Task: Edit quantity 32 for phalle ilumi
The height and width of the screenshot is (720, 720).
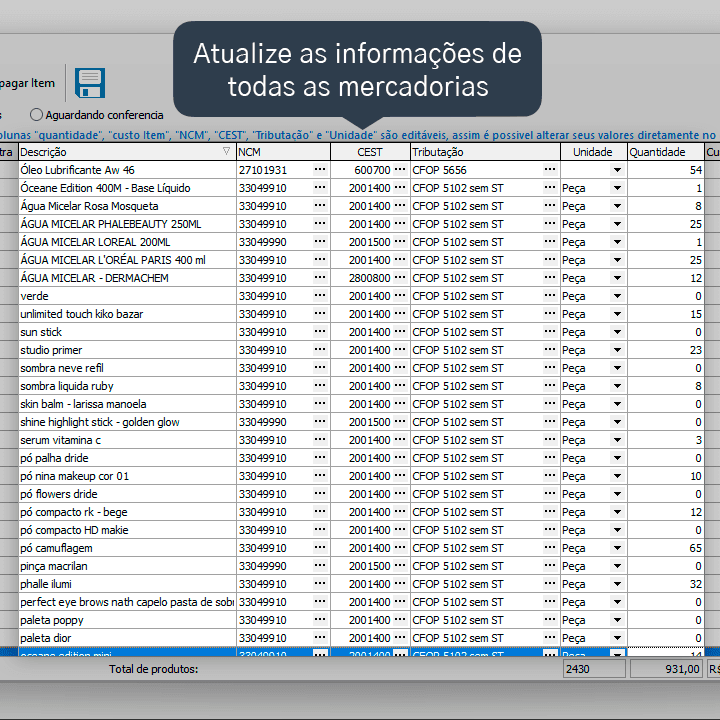Action: pyautogui.click(x=666, y=584)
